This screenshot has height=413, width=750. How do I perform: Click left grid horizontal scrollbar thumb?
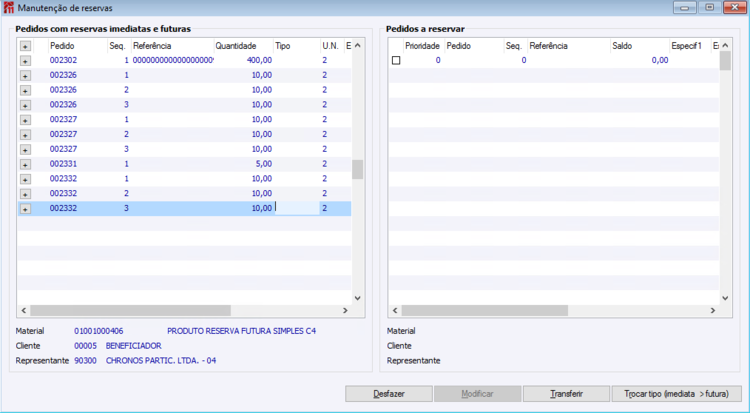(130, 311)
